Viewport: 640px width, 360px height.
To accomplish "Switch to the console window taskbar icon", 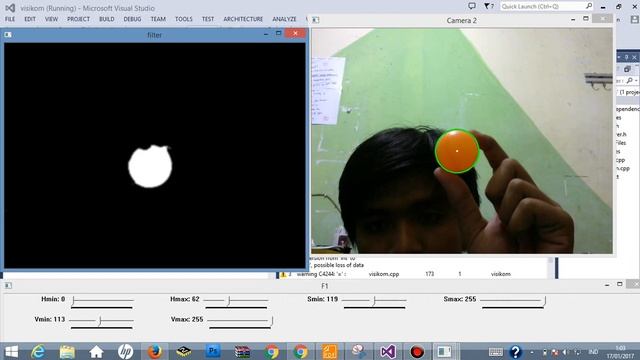I will pos(444,352).
